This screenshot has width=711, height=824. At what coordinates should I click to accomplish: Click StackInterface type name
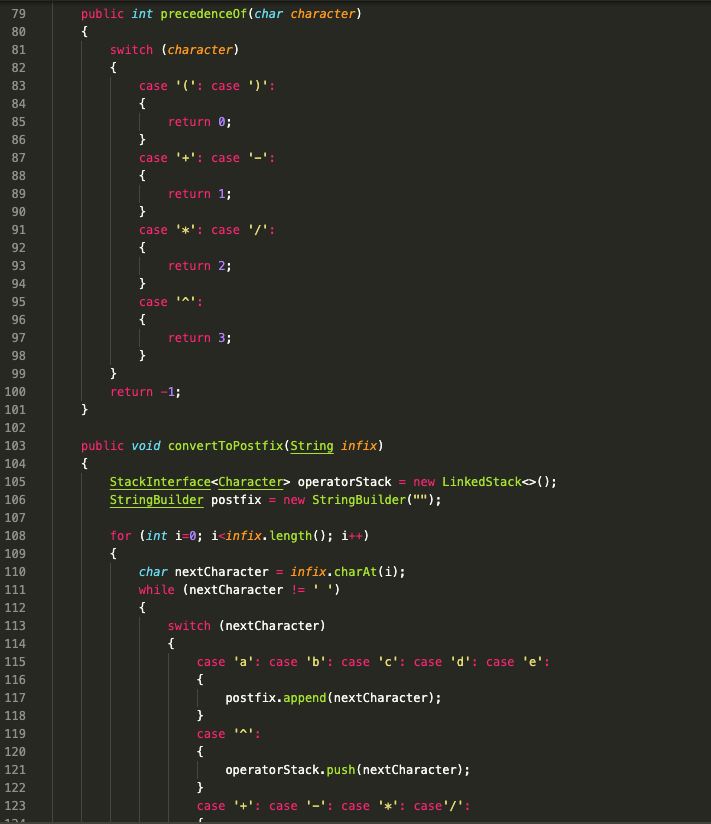(x=160, y=482)
